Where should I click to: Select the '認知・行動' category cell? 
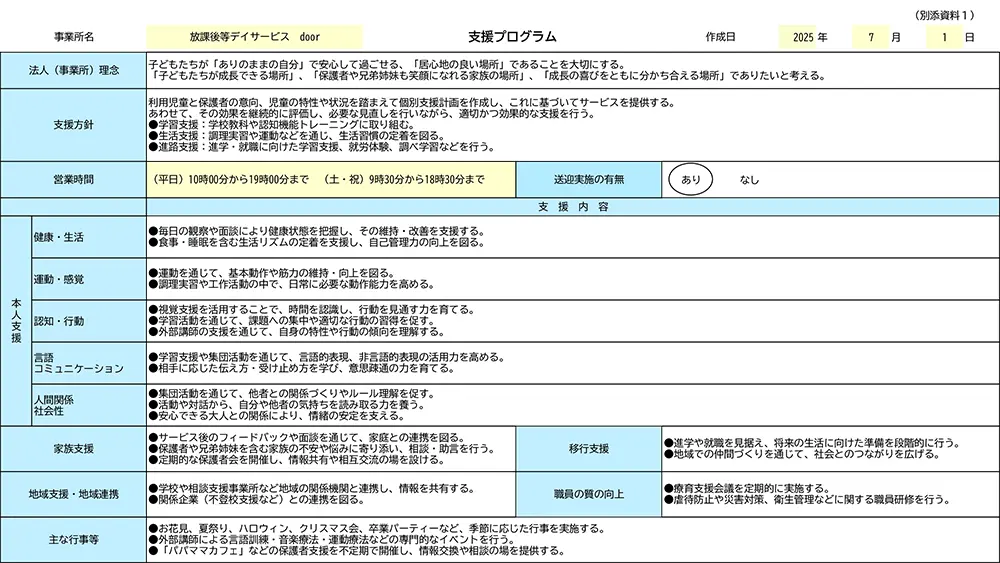(88, 322)
